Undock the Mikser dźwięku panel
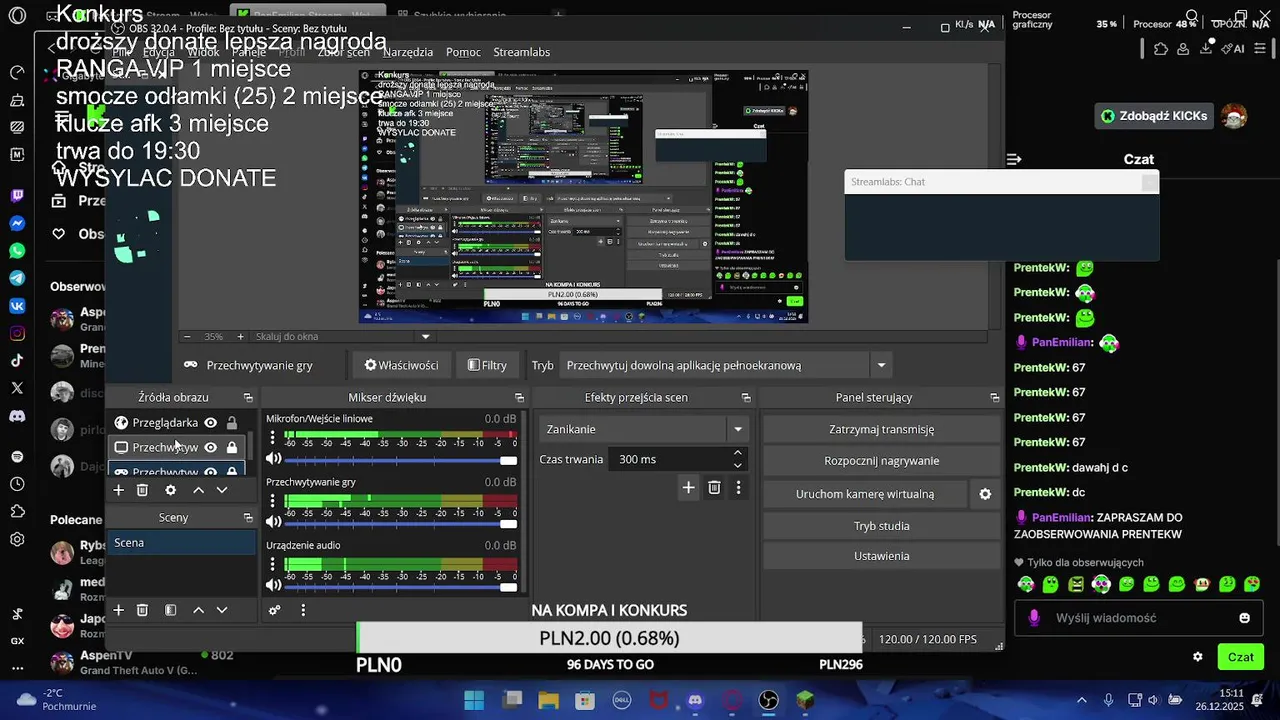 point(519,398)
